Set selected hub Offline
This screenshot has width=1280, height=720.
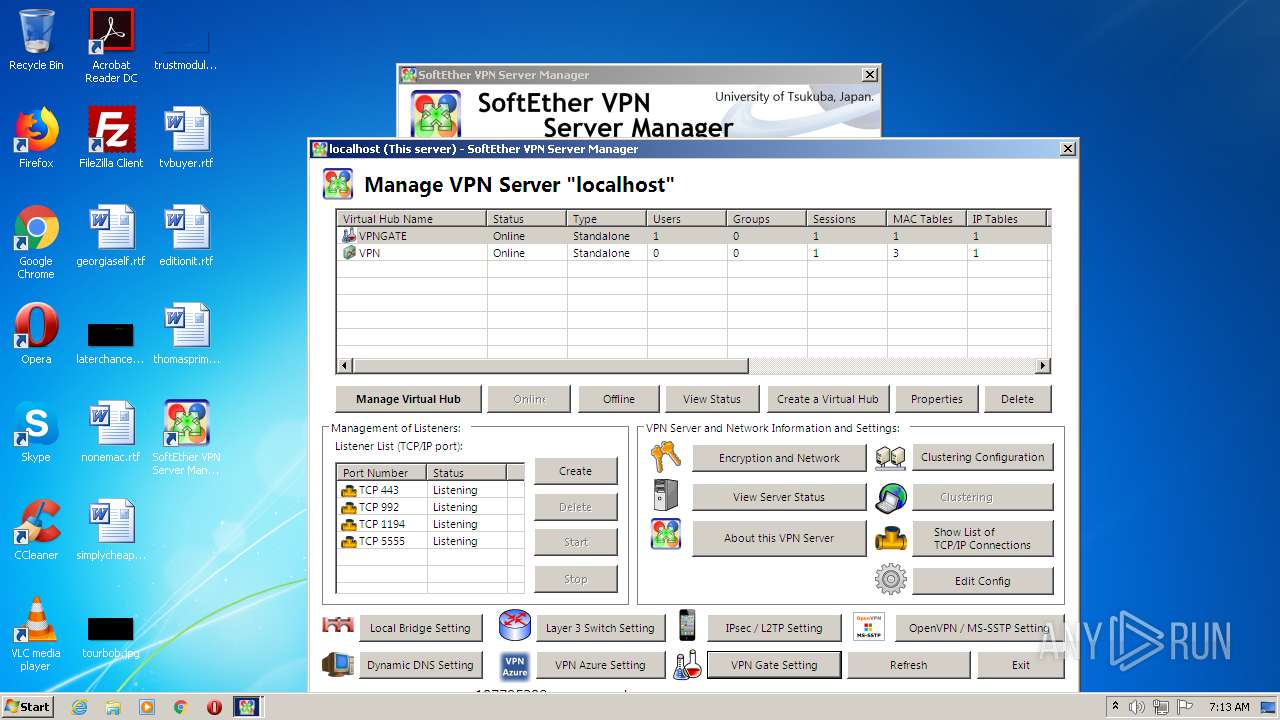(619, 399)
